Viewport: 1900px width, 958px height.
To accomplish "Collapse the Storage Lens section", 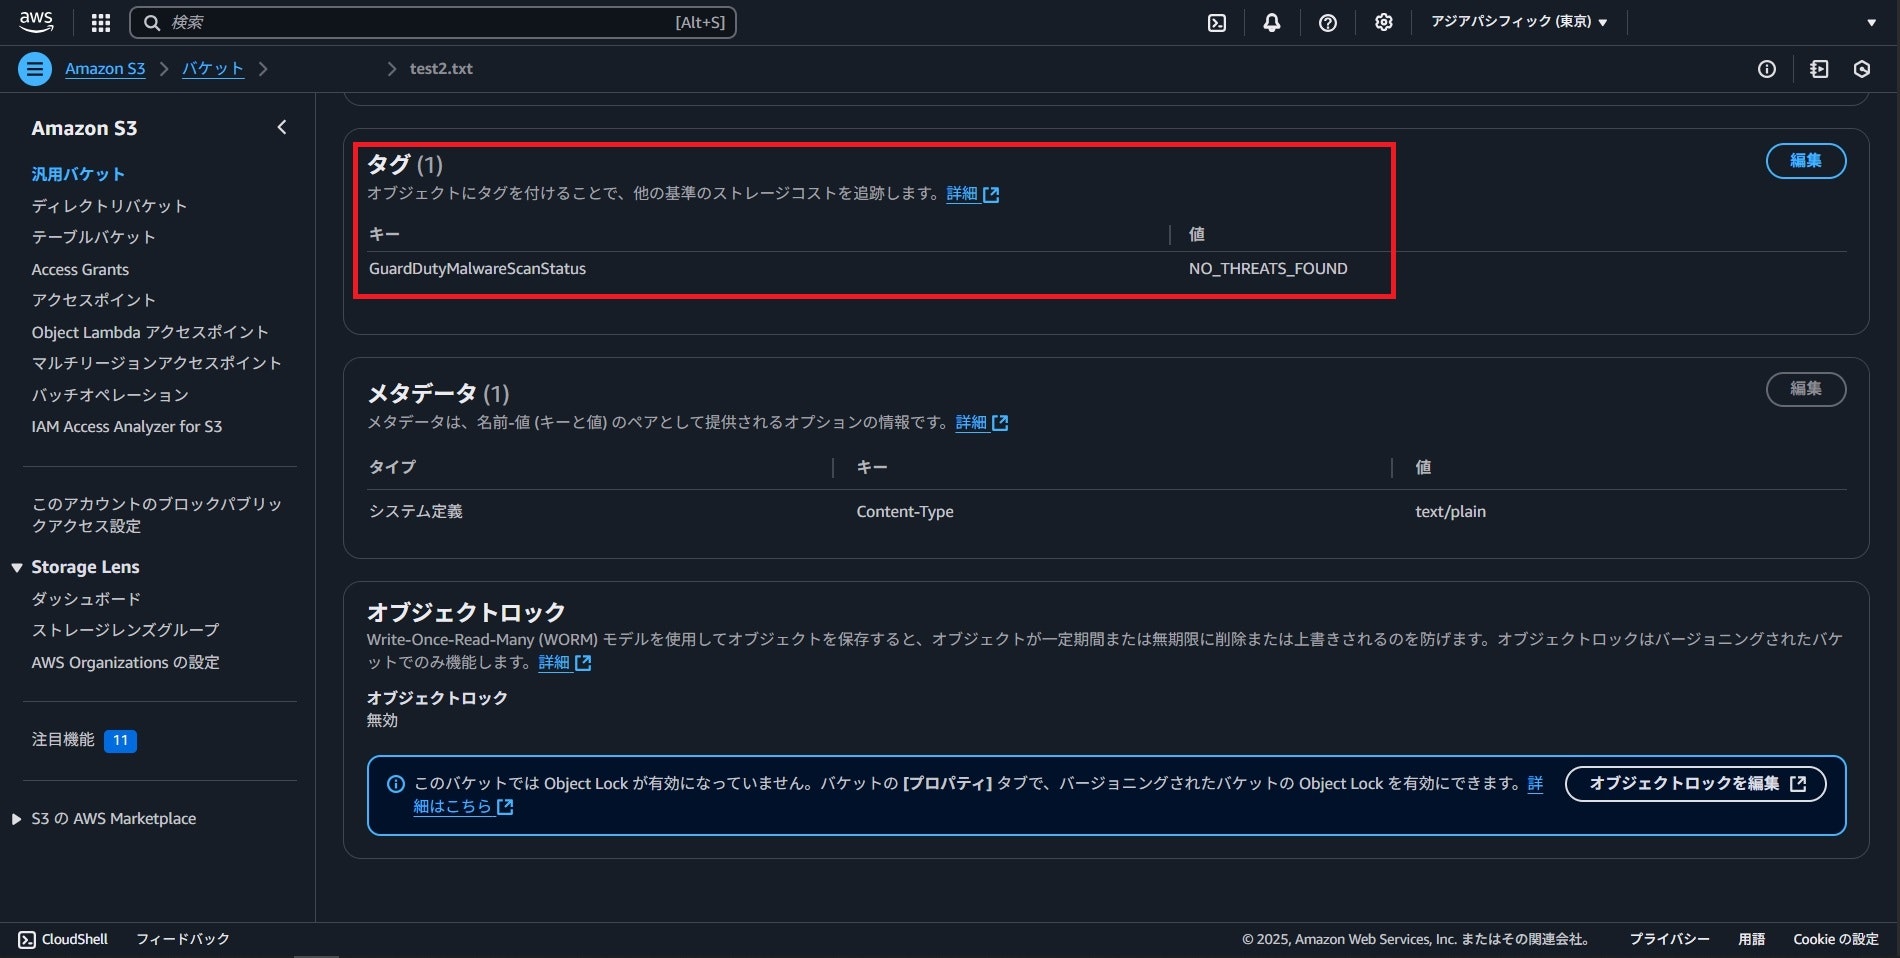I will click(15, 566).
